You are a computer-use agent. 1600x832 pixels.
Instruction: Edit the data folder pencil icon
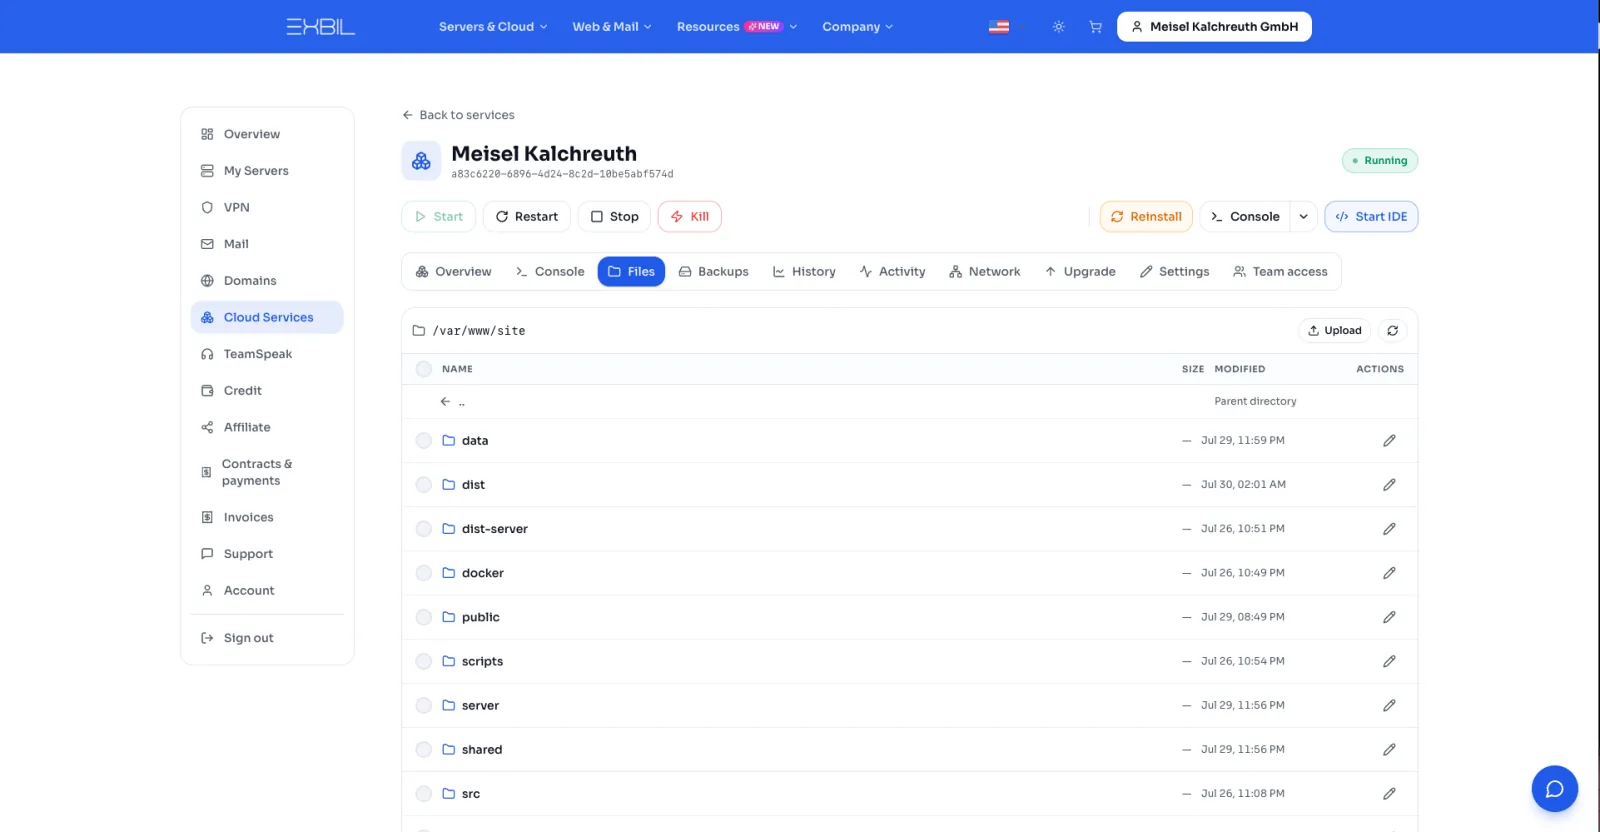(x=1389, y=440)
